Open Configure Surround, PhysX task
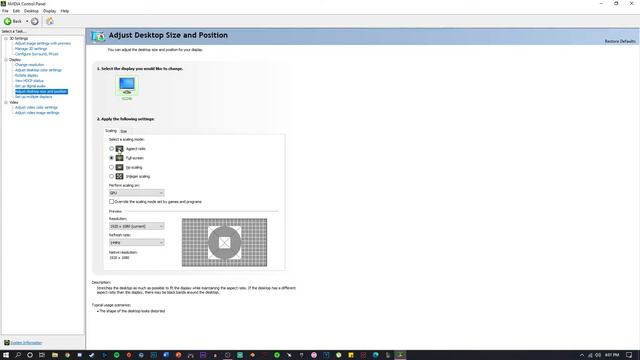Image resolution: width=640 pixels, height=360 pixels. (37, 54)
